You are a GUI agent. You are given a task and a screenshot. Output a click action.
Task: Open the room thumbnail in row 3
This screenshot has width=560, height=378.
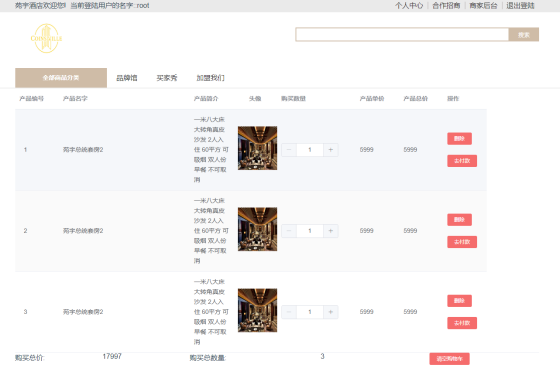point(258,310)
